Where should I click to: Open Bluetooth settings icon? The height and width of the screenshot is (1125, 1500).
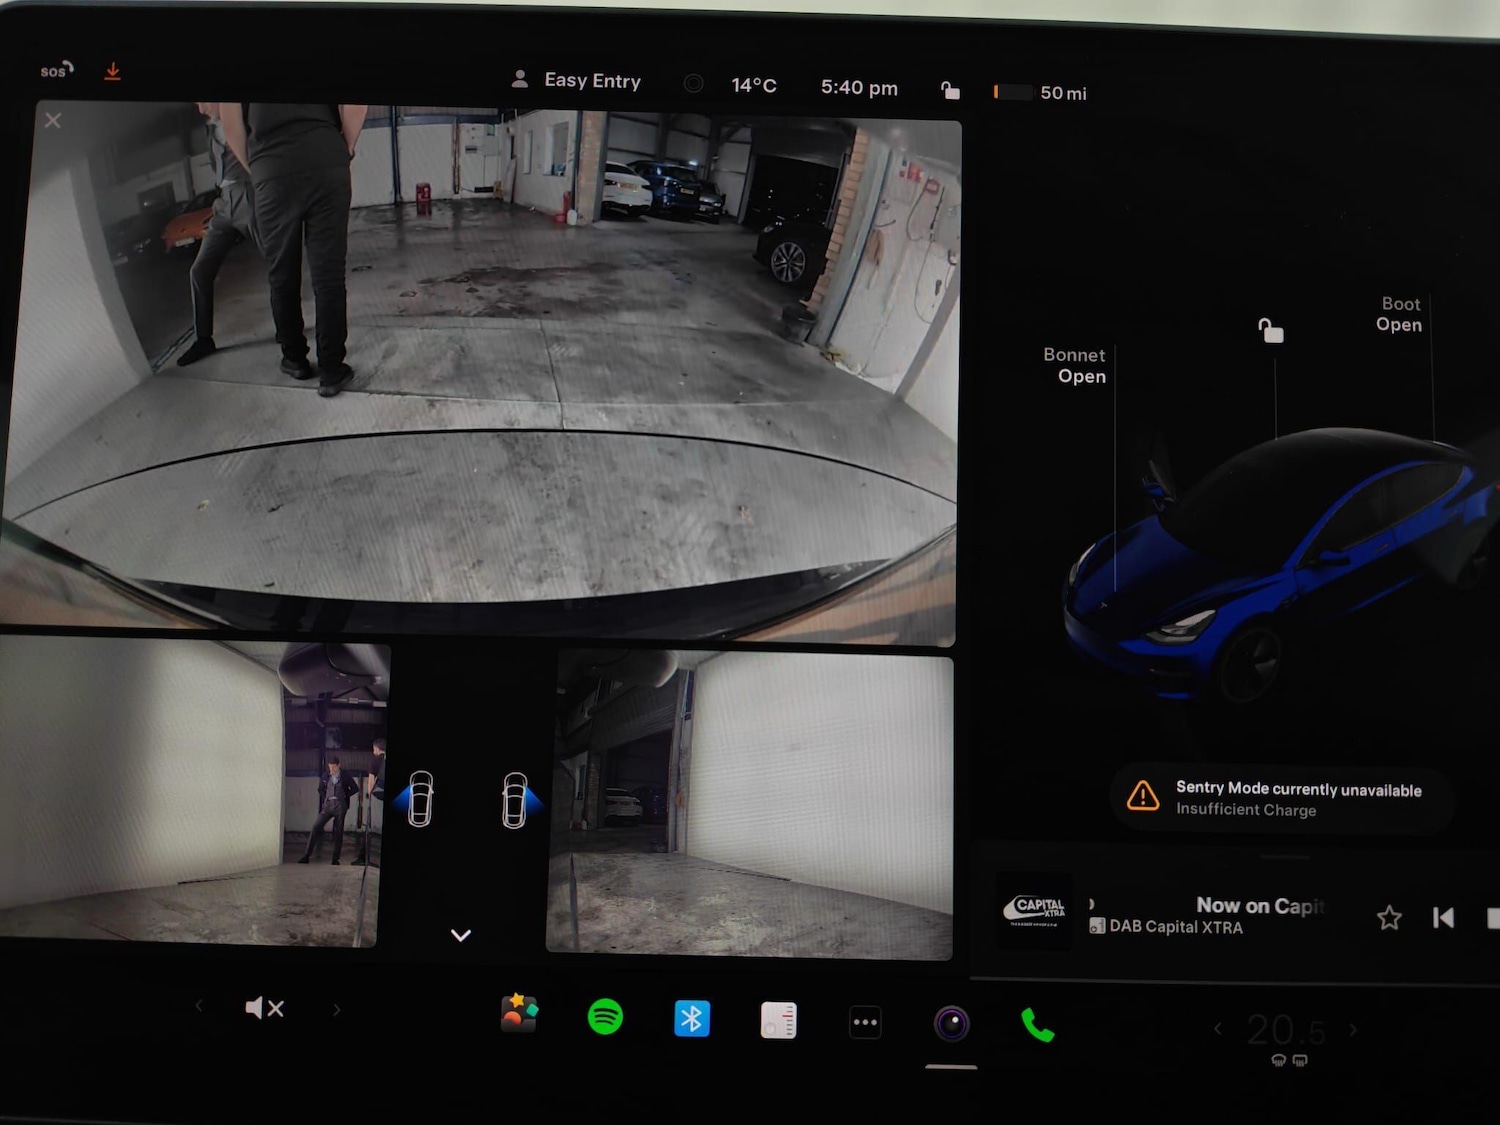tap(692, 1019)
